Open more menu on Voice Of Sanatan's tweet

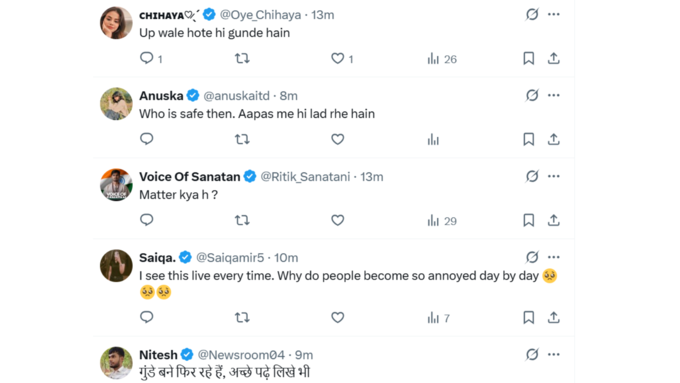pos(553,176)
